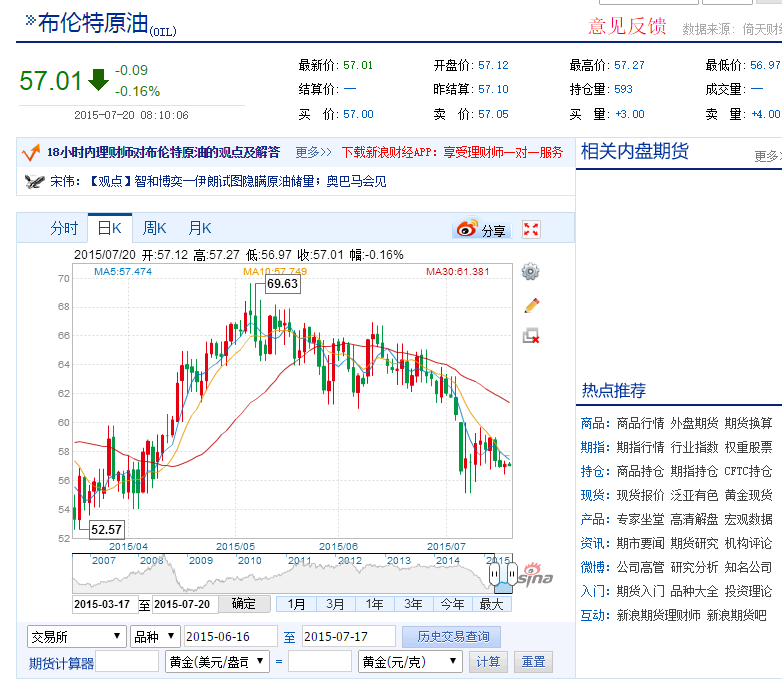This screenshot has width=782, height=684.
Task: Open 交易所 dropdown
Action: pos(76,636)
